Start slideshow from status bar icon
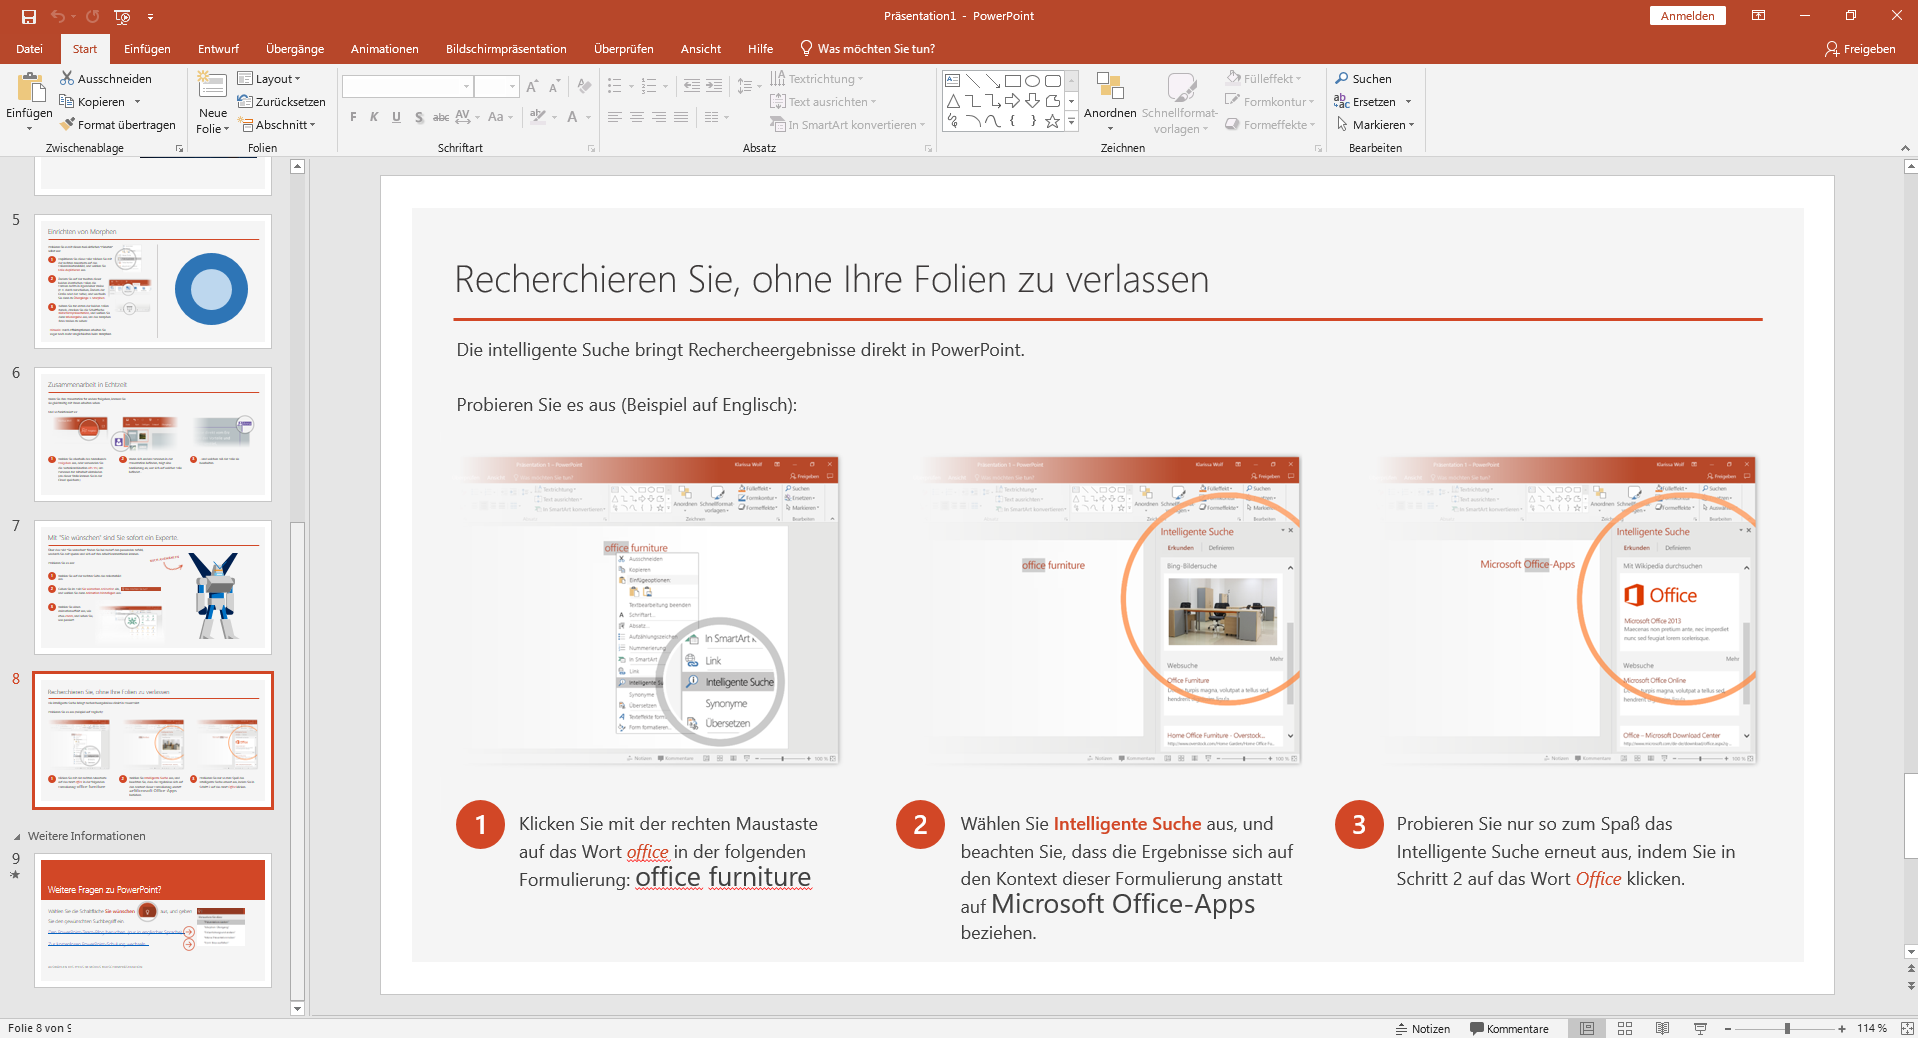 [1700, 1028]
